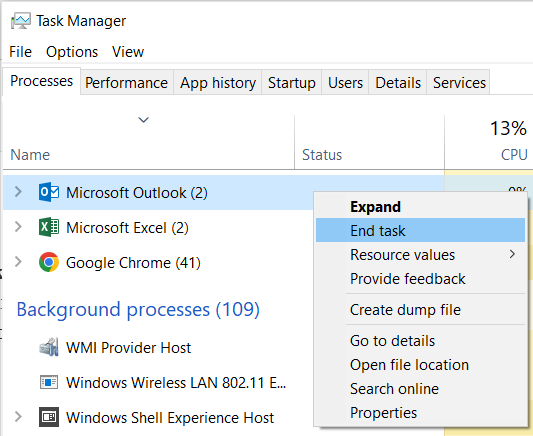Expand the Windows Shell Experience Host group
The image size is (533, 436).
click(x=18, y=417)
